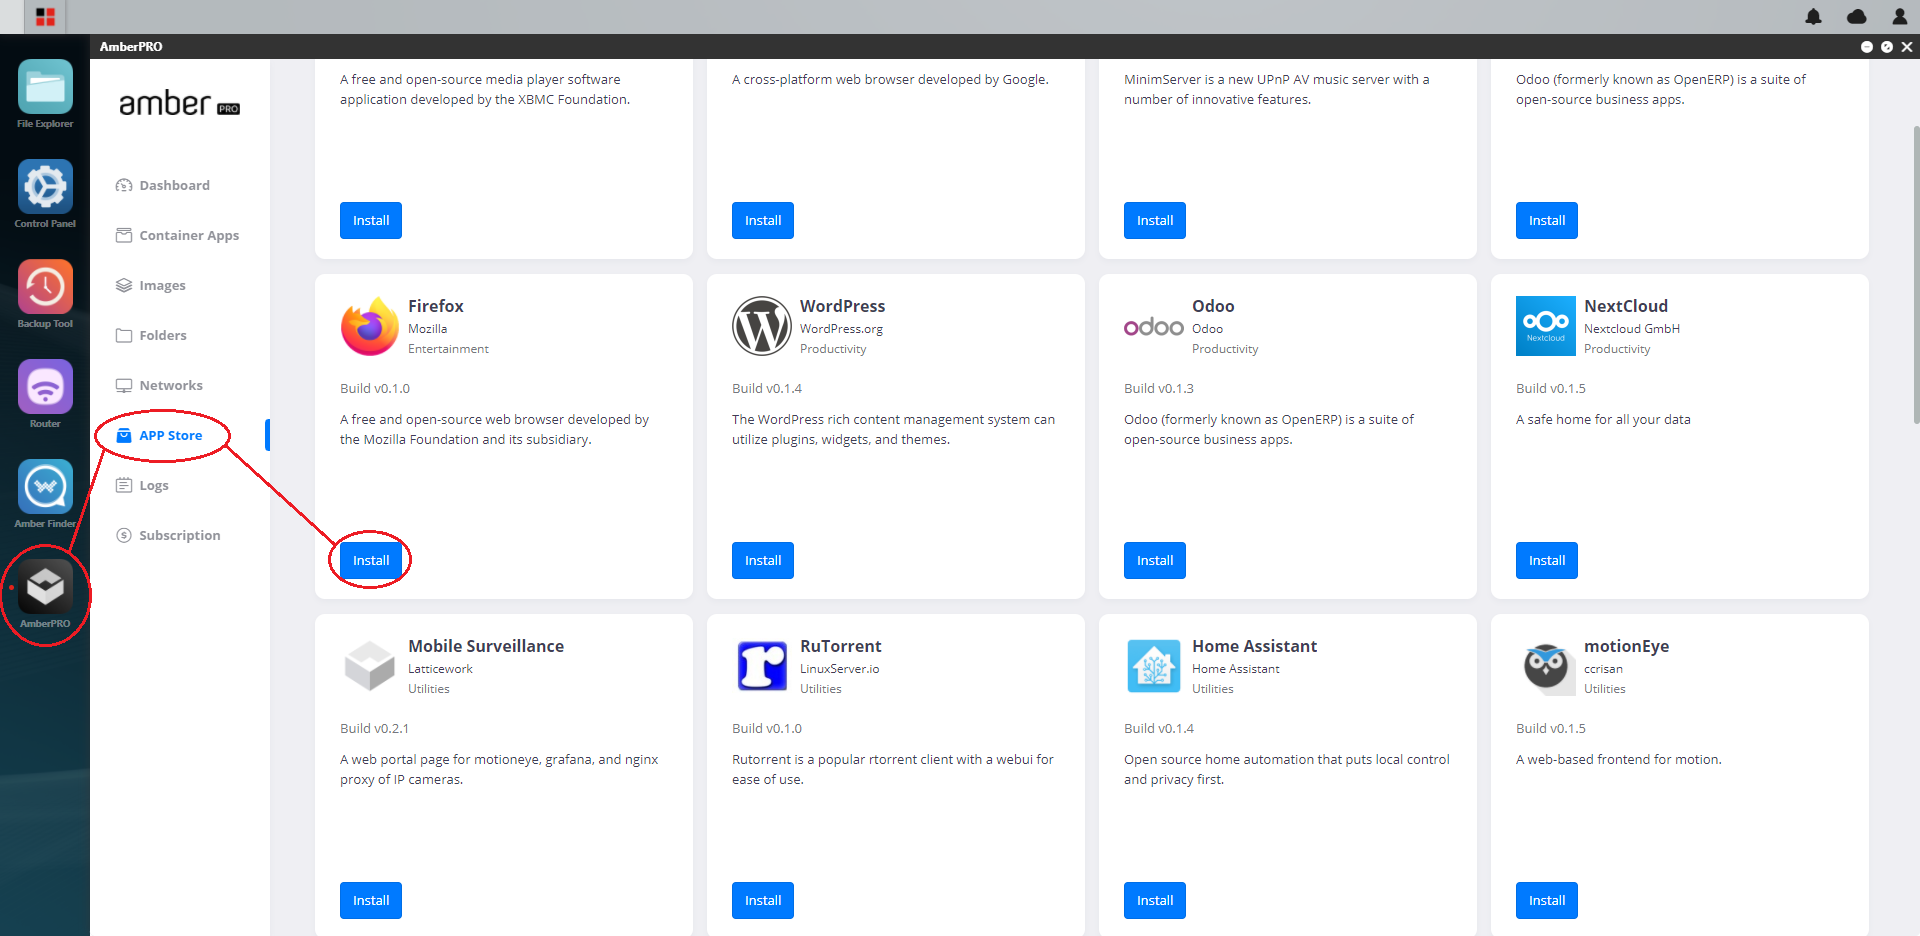Open Logs in the sidebar
This screenshot has height=936, width=1920.
pos(142,485)
